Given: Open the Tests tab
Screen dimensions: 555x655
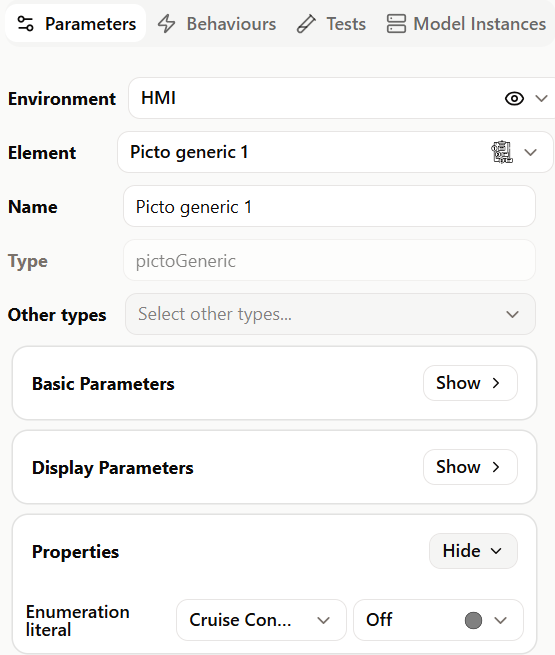Looking at the screenshot, I should tap(331, 23).
